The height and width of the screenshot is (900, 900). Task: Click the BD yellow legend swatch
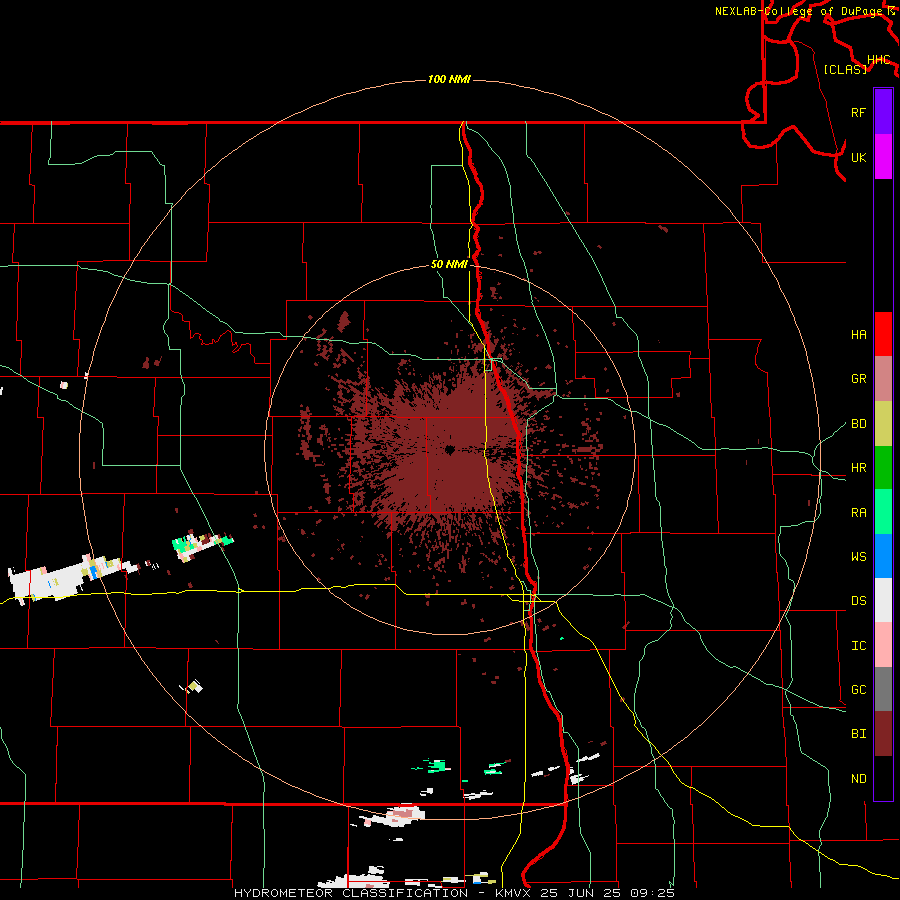point(883,423)
